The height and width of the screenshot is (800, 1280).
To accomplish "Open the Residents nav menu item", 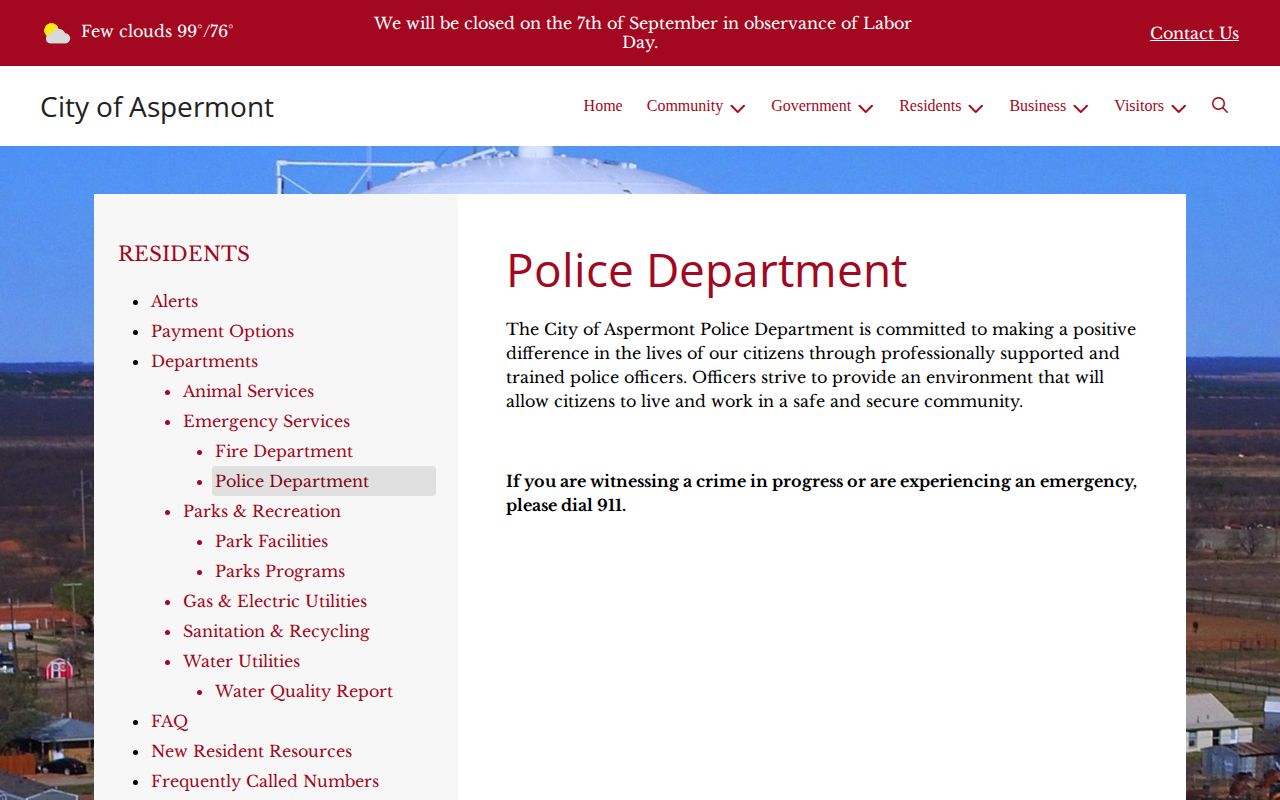I will pos(930,106).
